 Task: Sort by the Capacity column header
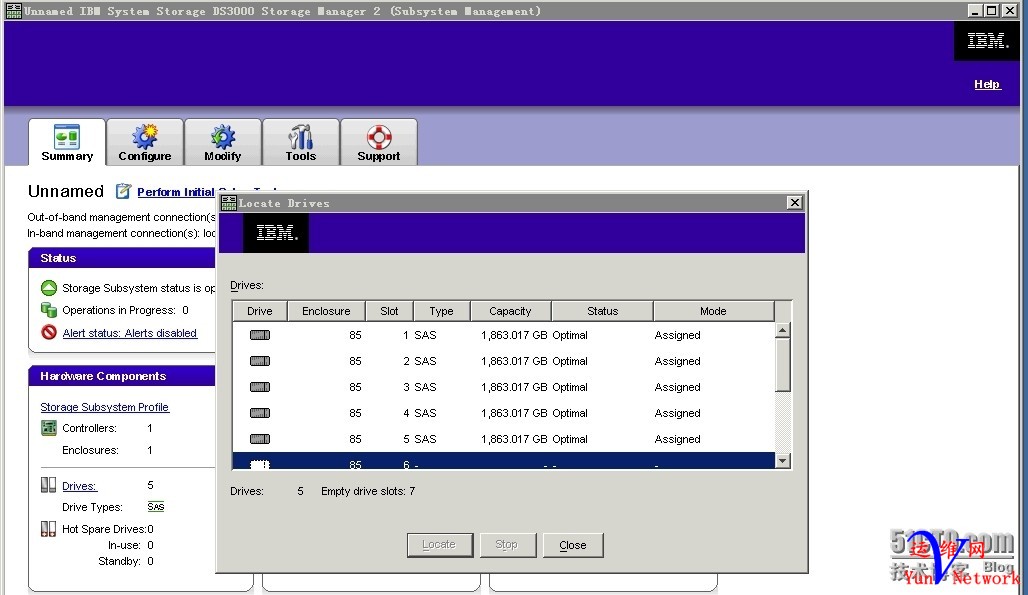[510, 311]
